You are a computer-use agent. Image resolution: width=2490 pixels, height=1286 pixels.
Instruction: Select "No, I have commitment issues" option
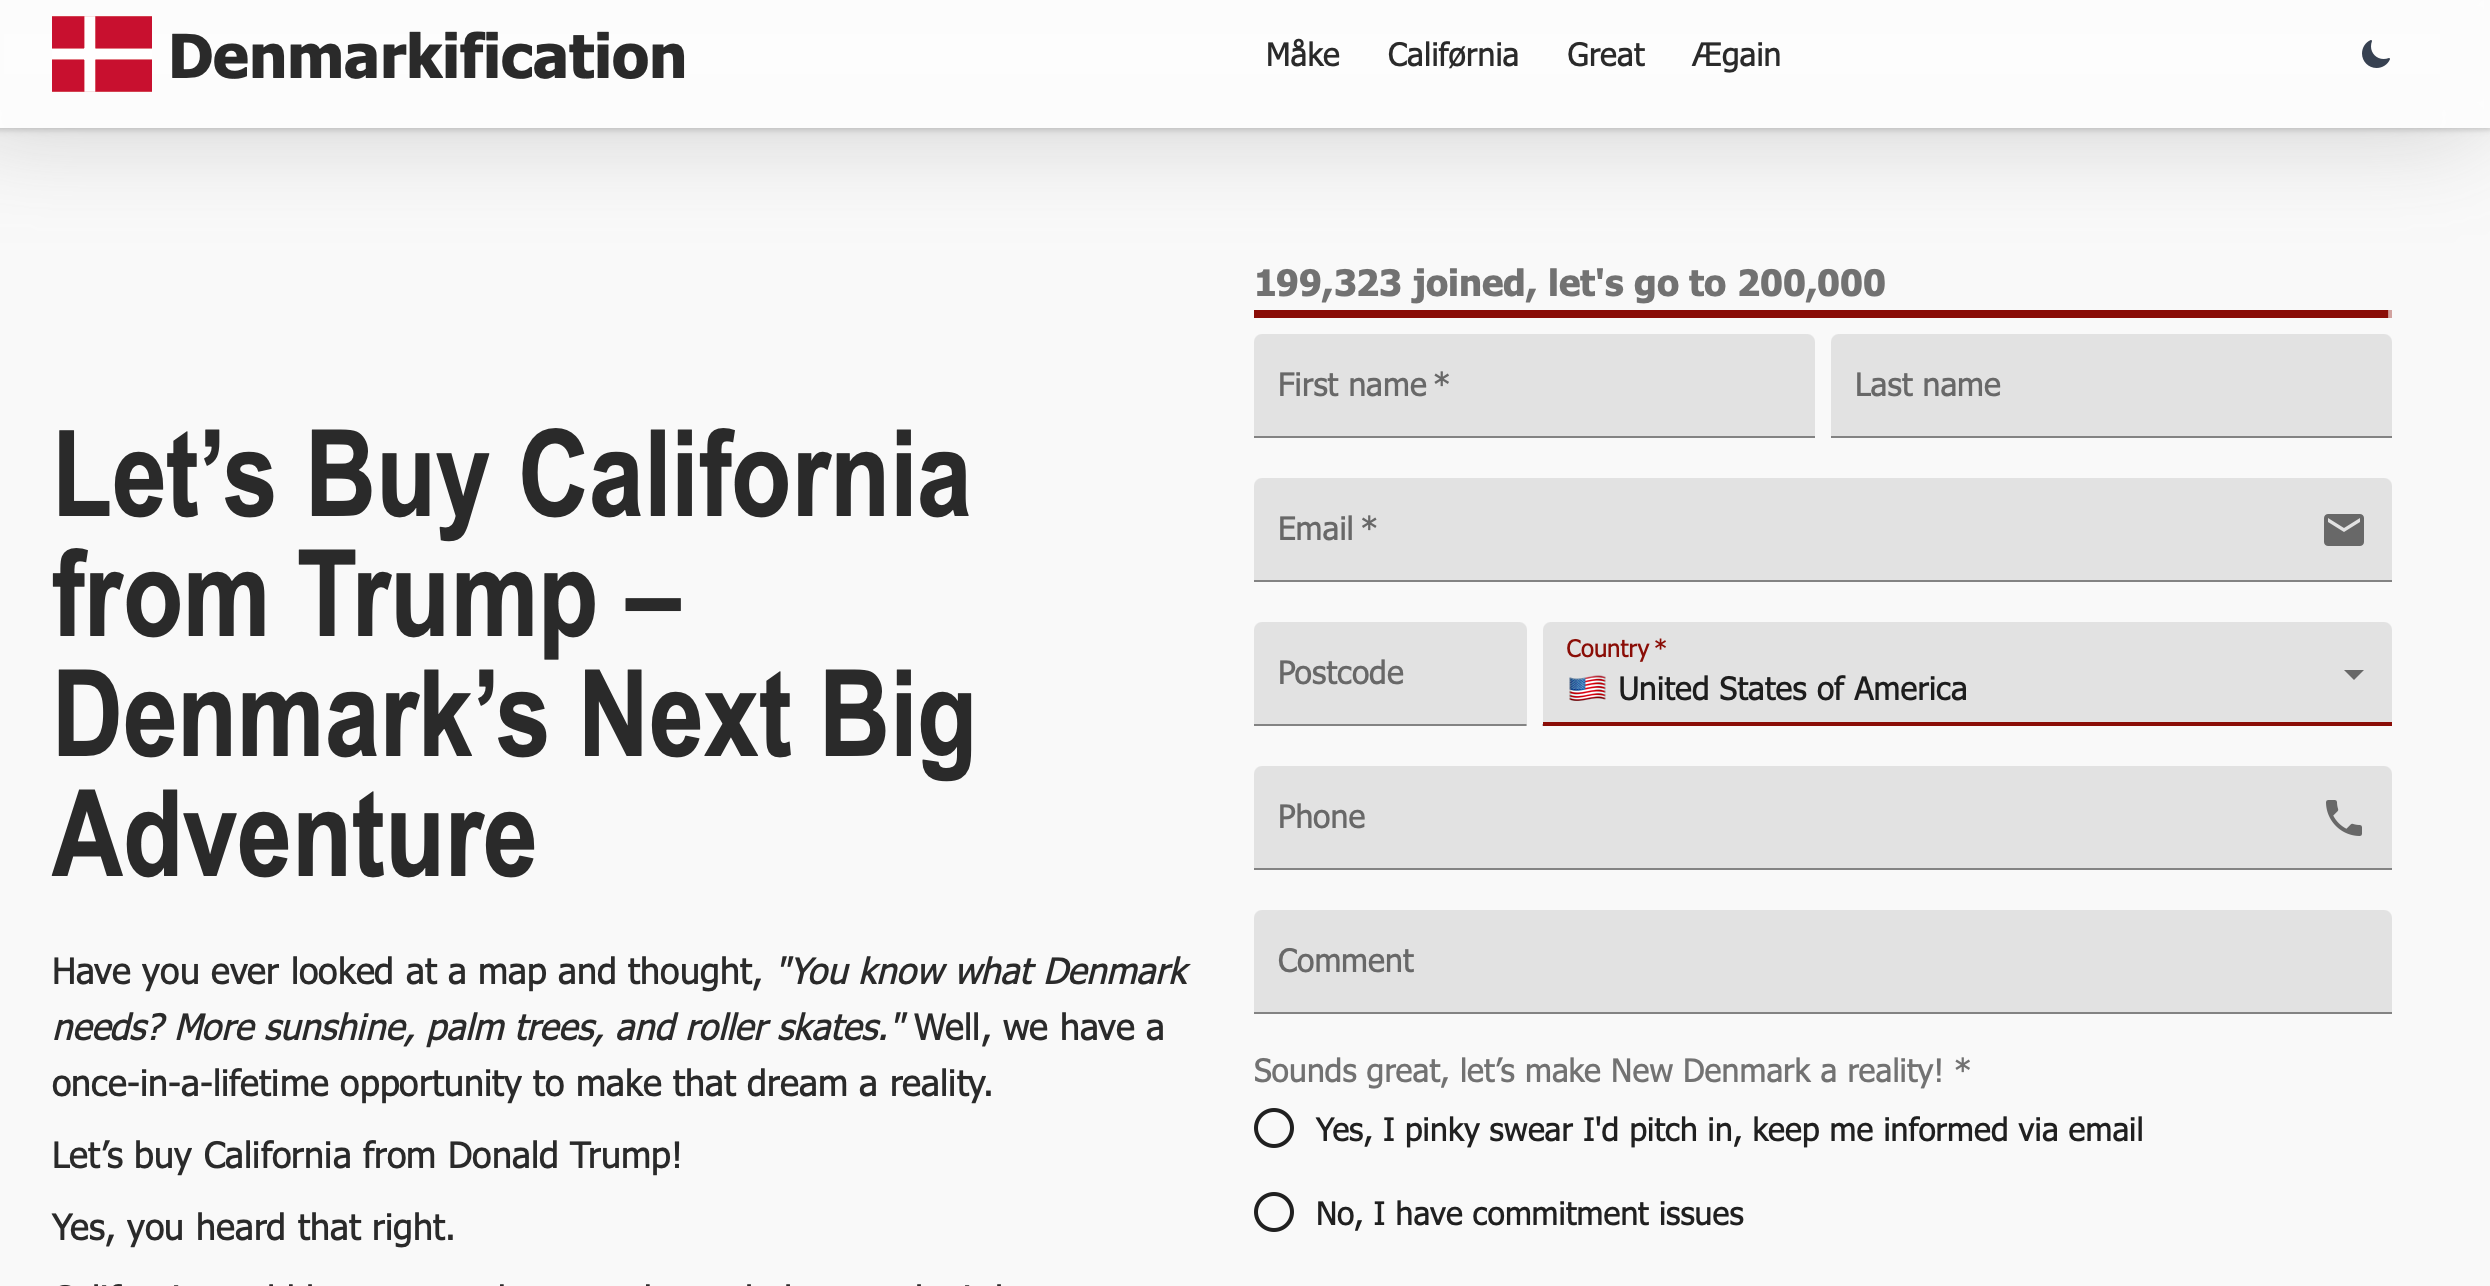1274,1212
